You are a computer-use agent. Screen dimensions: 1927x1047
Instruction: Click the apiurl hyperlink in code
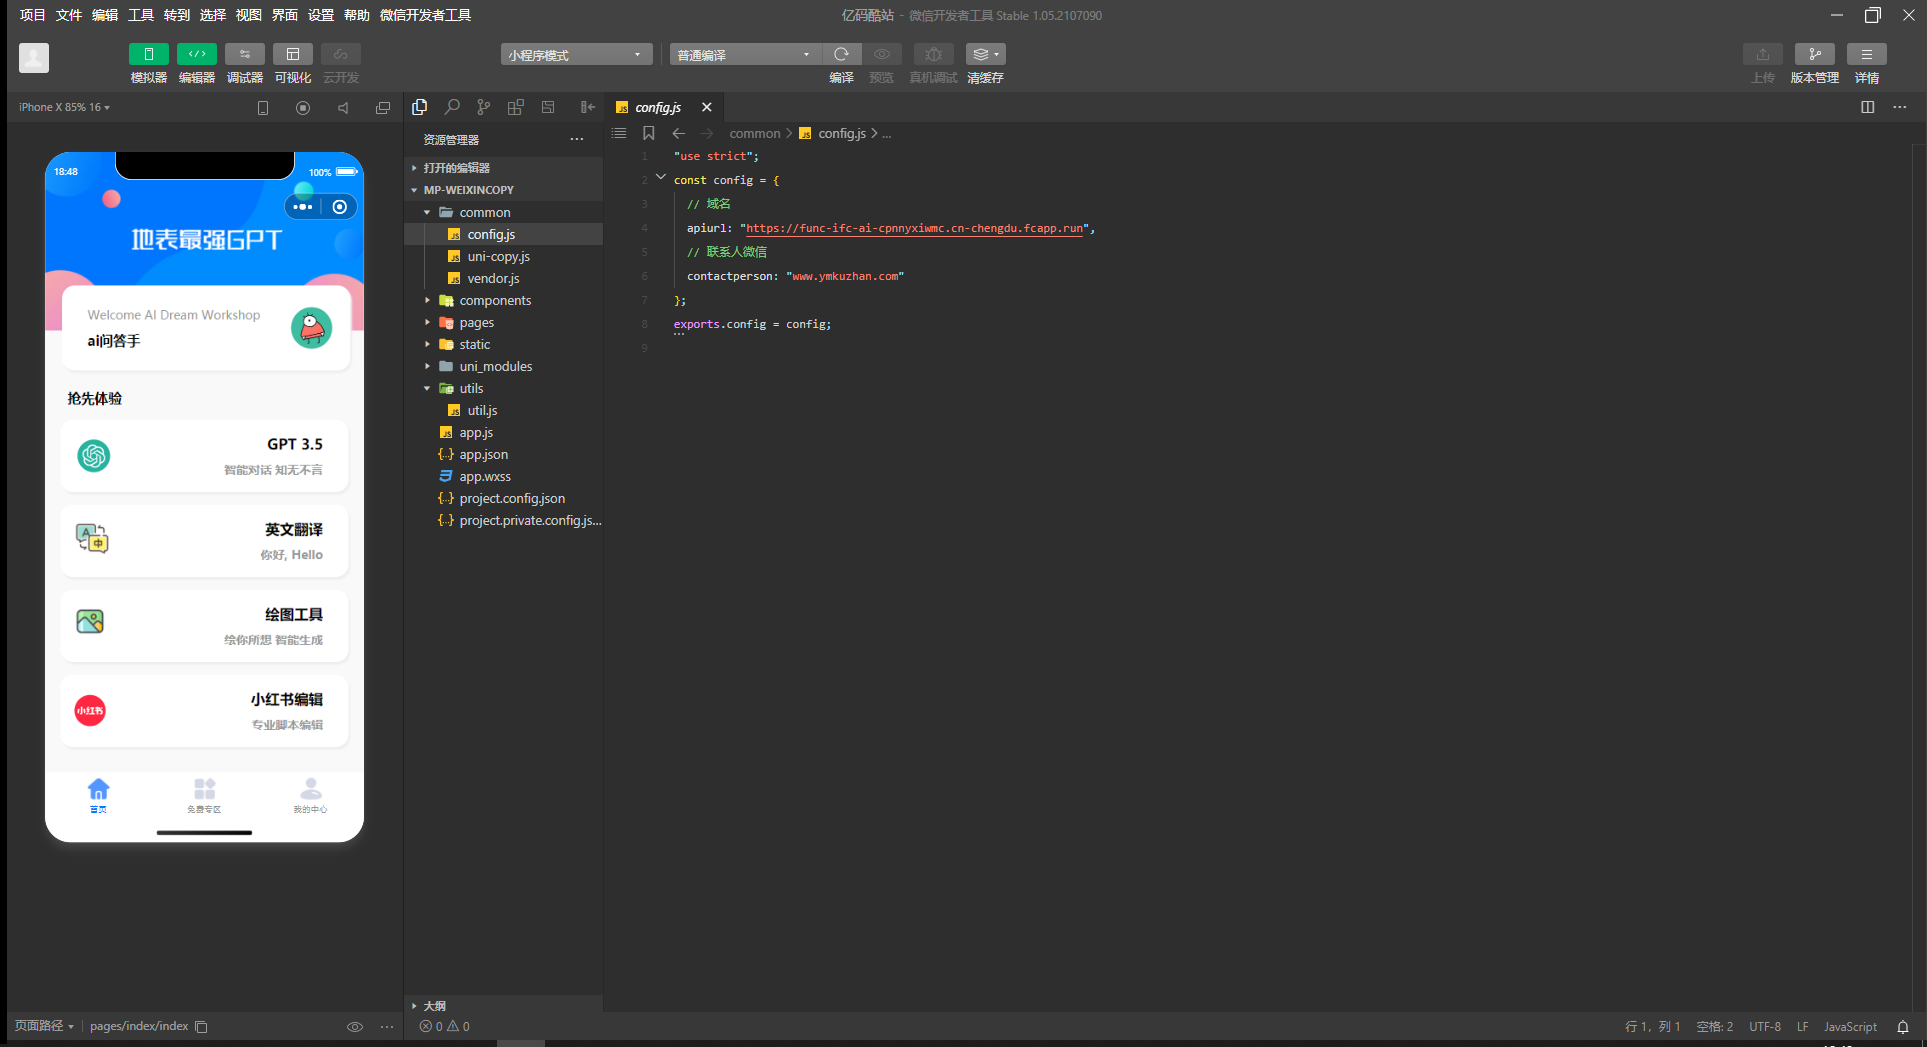(x=914, y=228)
